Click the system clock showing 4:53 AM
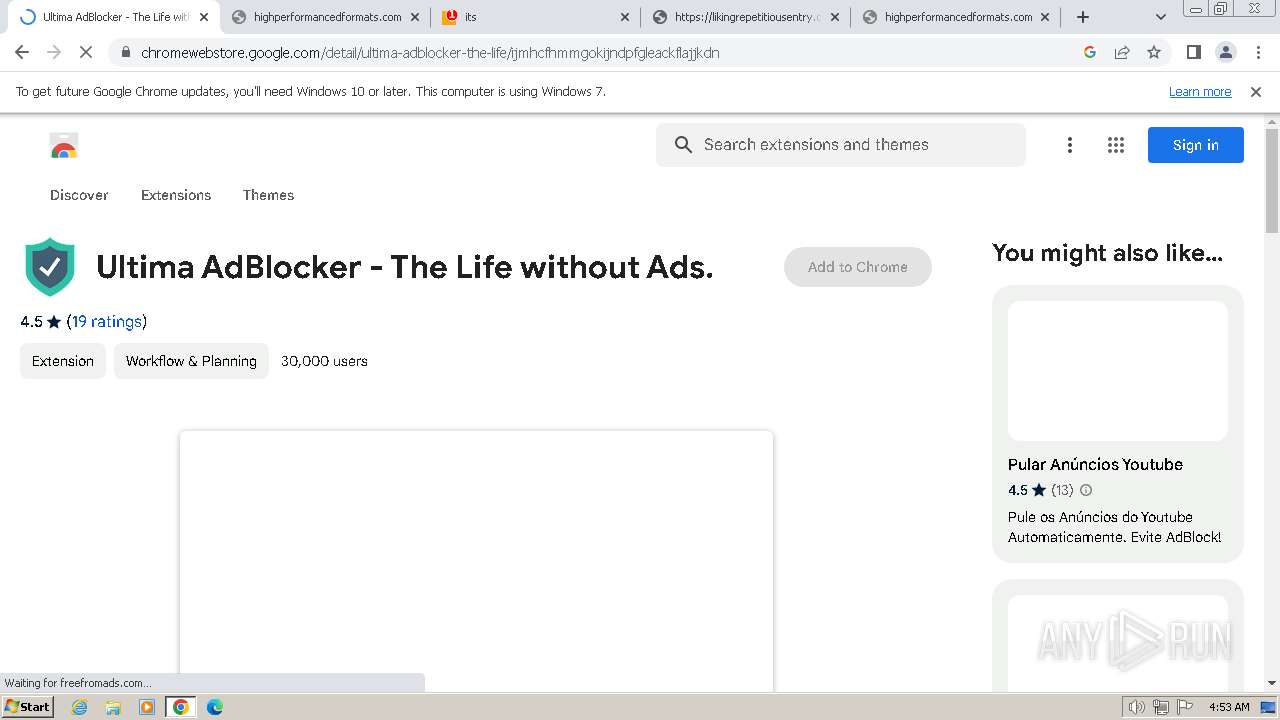Viewport: 1280px width, 720px height. pos(1229,707)
